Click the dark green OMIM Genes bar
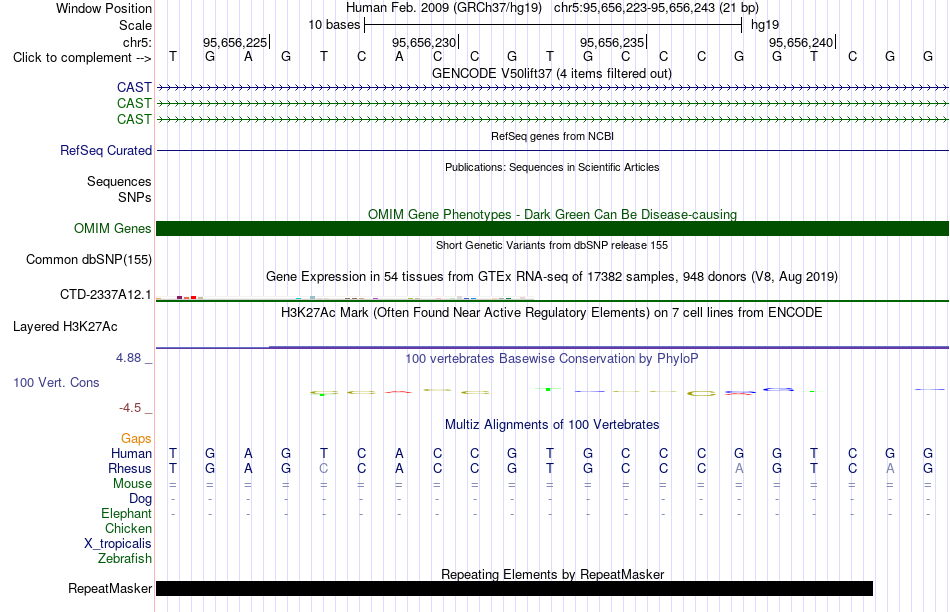The width and height of the screenshot is (950, 612). click(x=553, y=228)
